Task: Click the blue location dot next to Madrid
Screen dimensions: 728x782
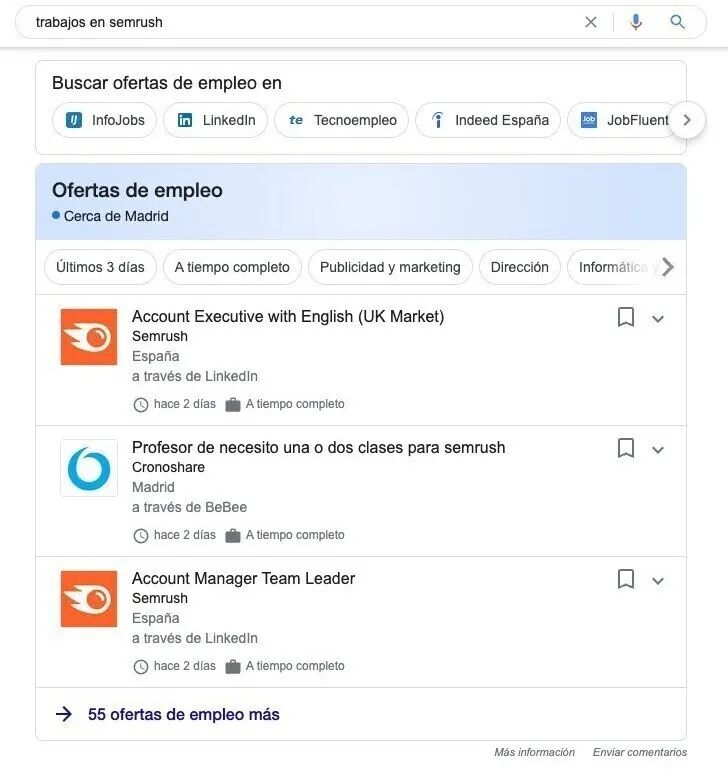Action: click(x=56, y=215)
